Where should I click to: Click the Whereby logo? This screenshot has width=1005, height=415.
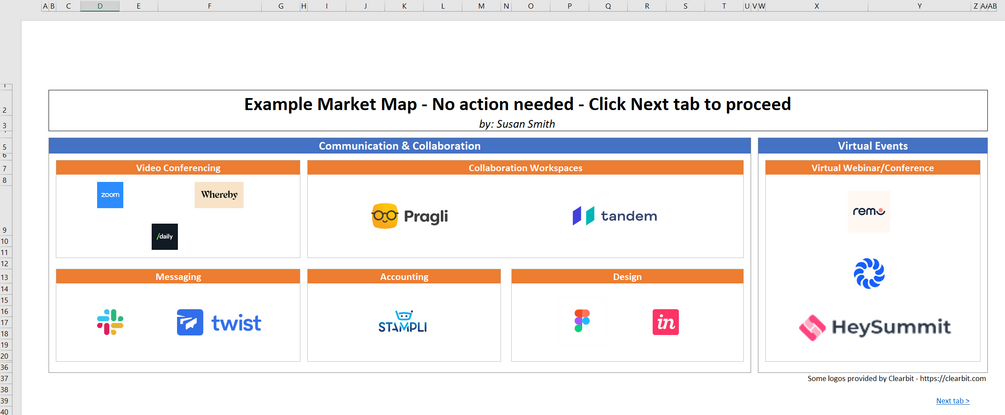[x=219, y=195]
